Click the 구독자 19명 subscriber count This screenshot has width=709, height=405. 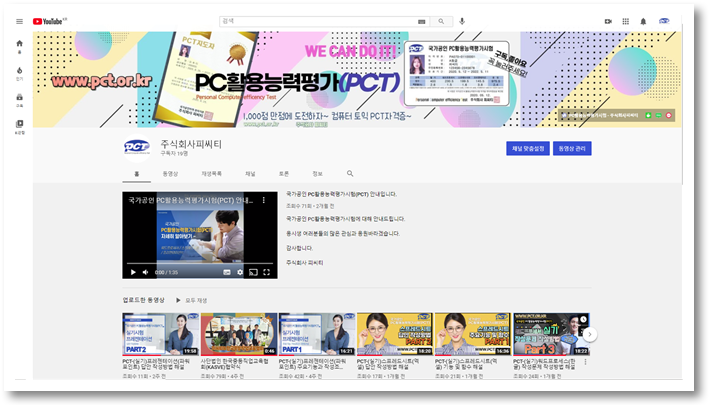(174, 154)
